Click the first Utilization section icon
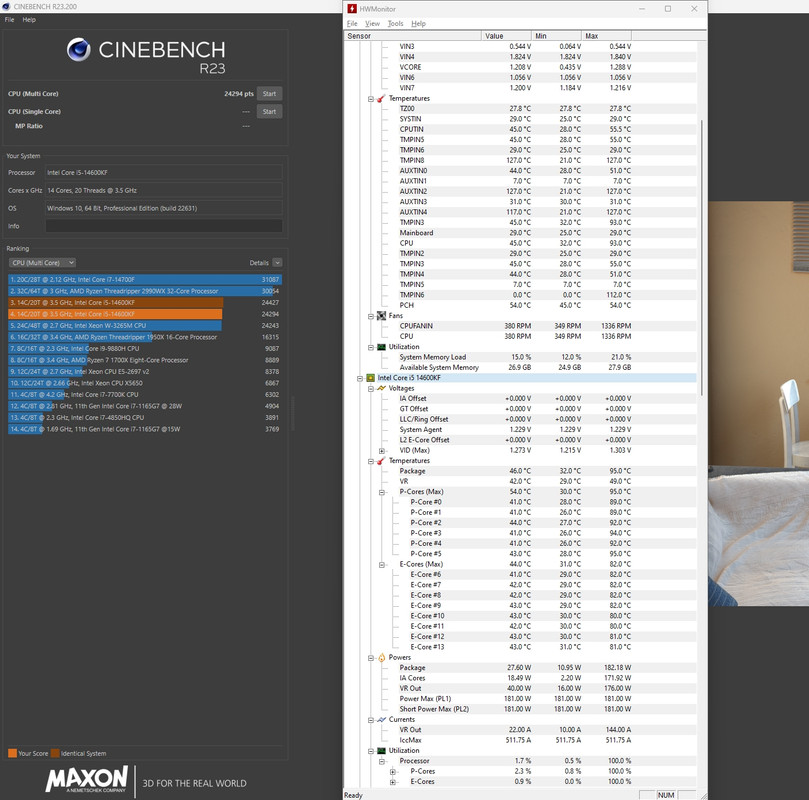Screen dimensions: 809x800 381,347
